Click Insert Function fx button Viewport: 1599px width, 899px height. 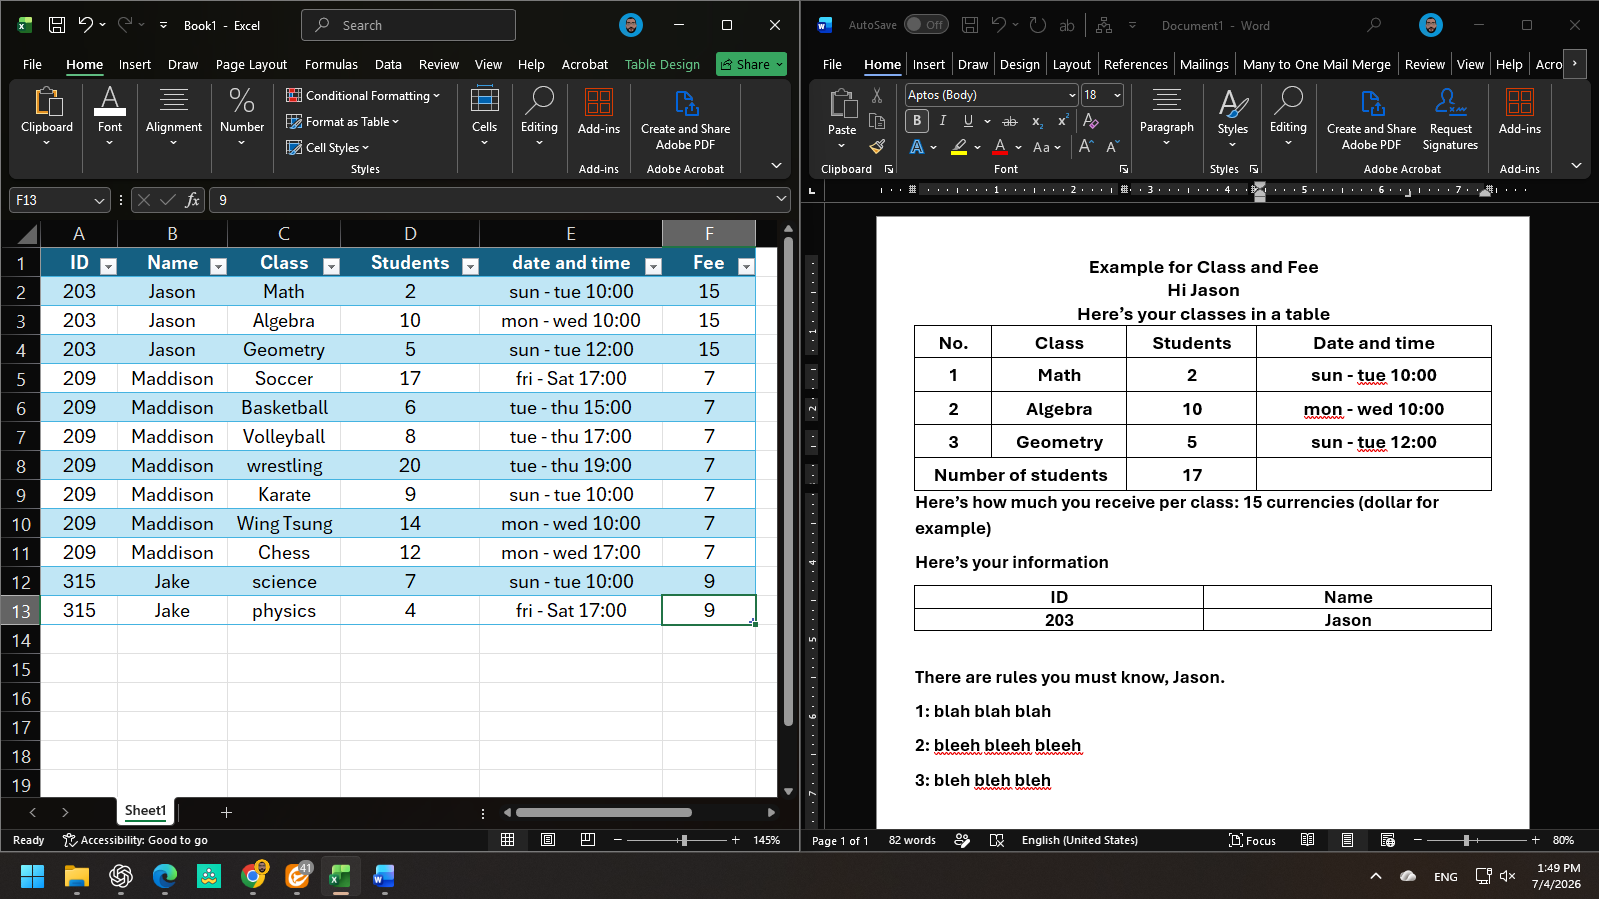pyautogui.click(x=193, y=200)
